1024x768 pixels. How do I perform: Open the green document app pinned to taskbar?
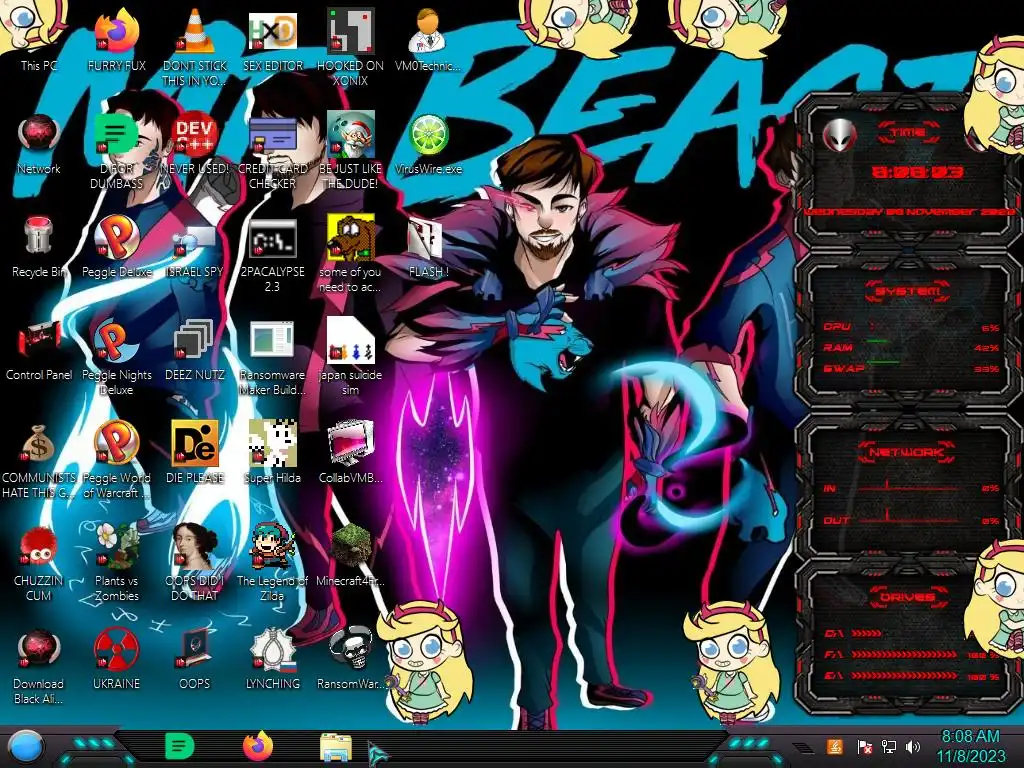179,746
